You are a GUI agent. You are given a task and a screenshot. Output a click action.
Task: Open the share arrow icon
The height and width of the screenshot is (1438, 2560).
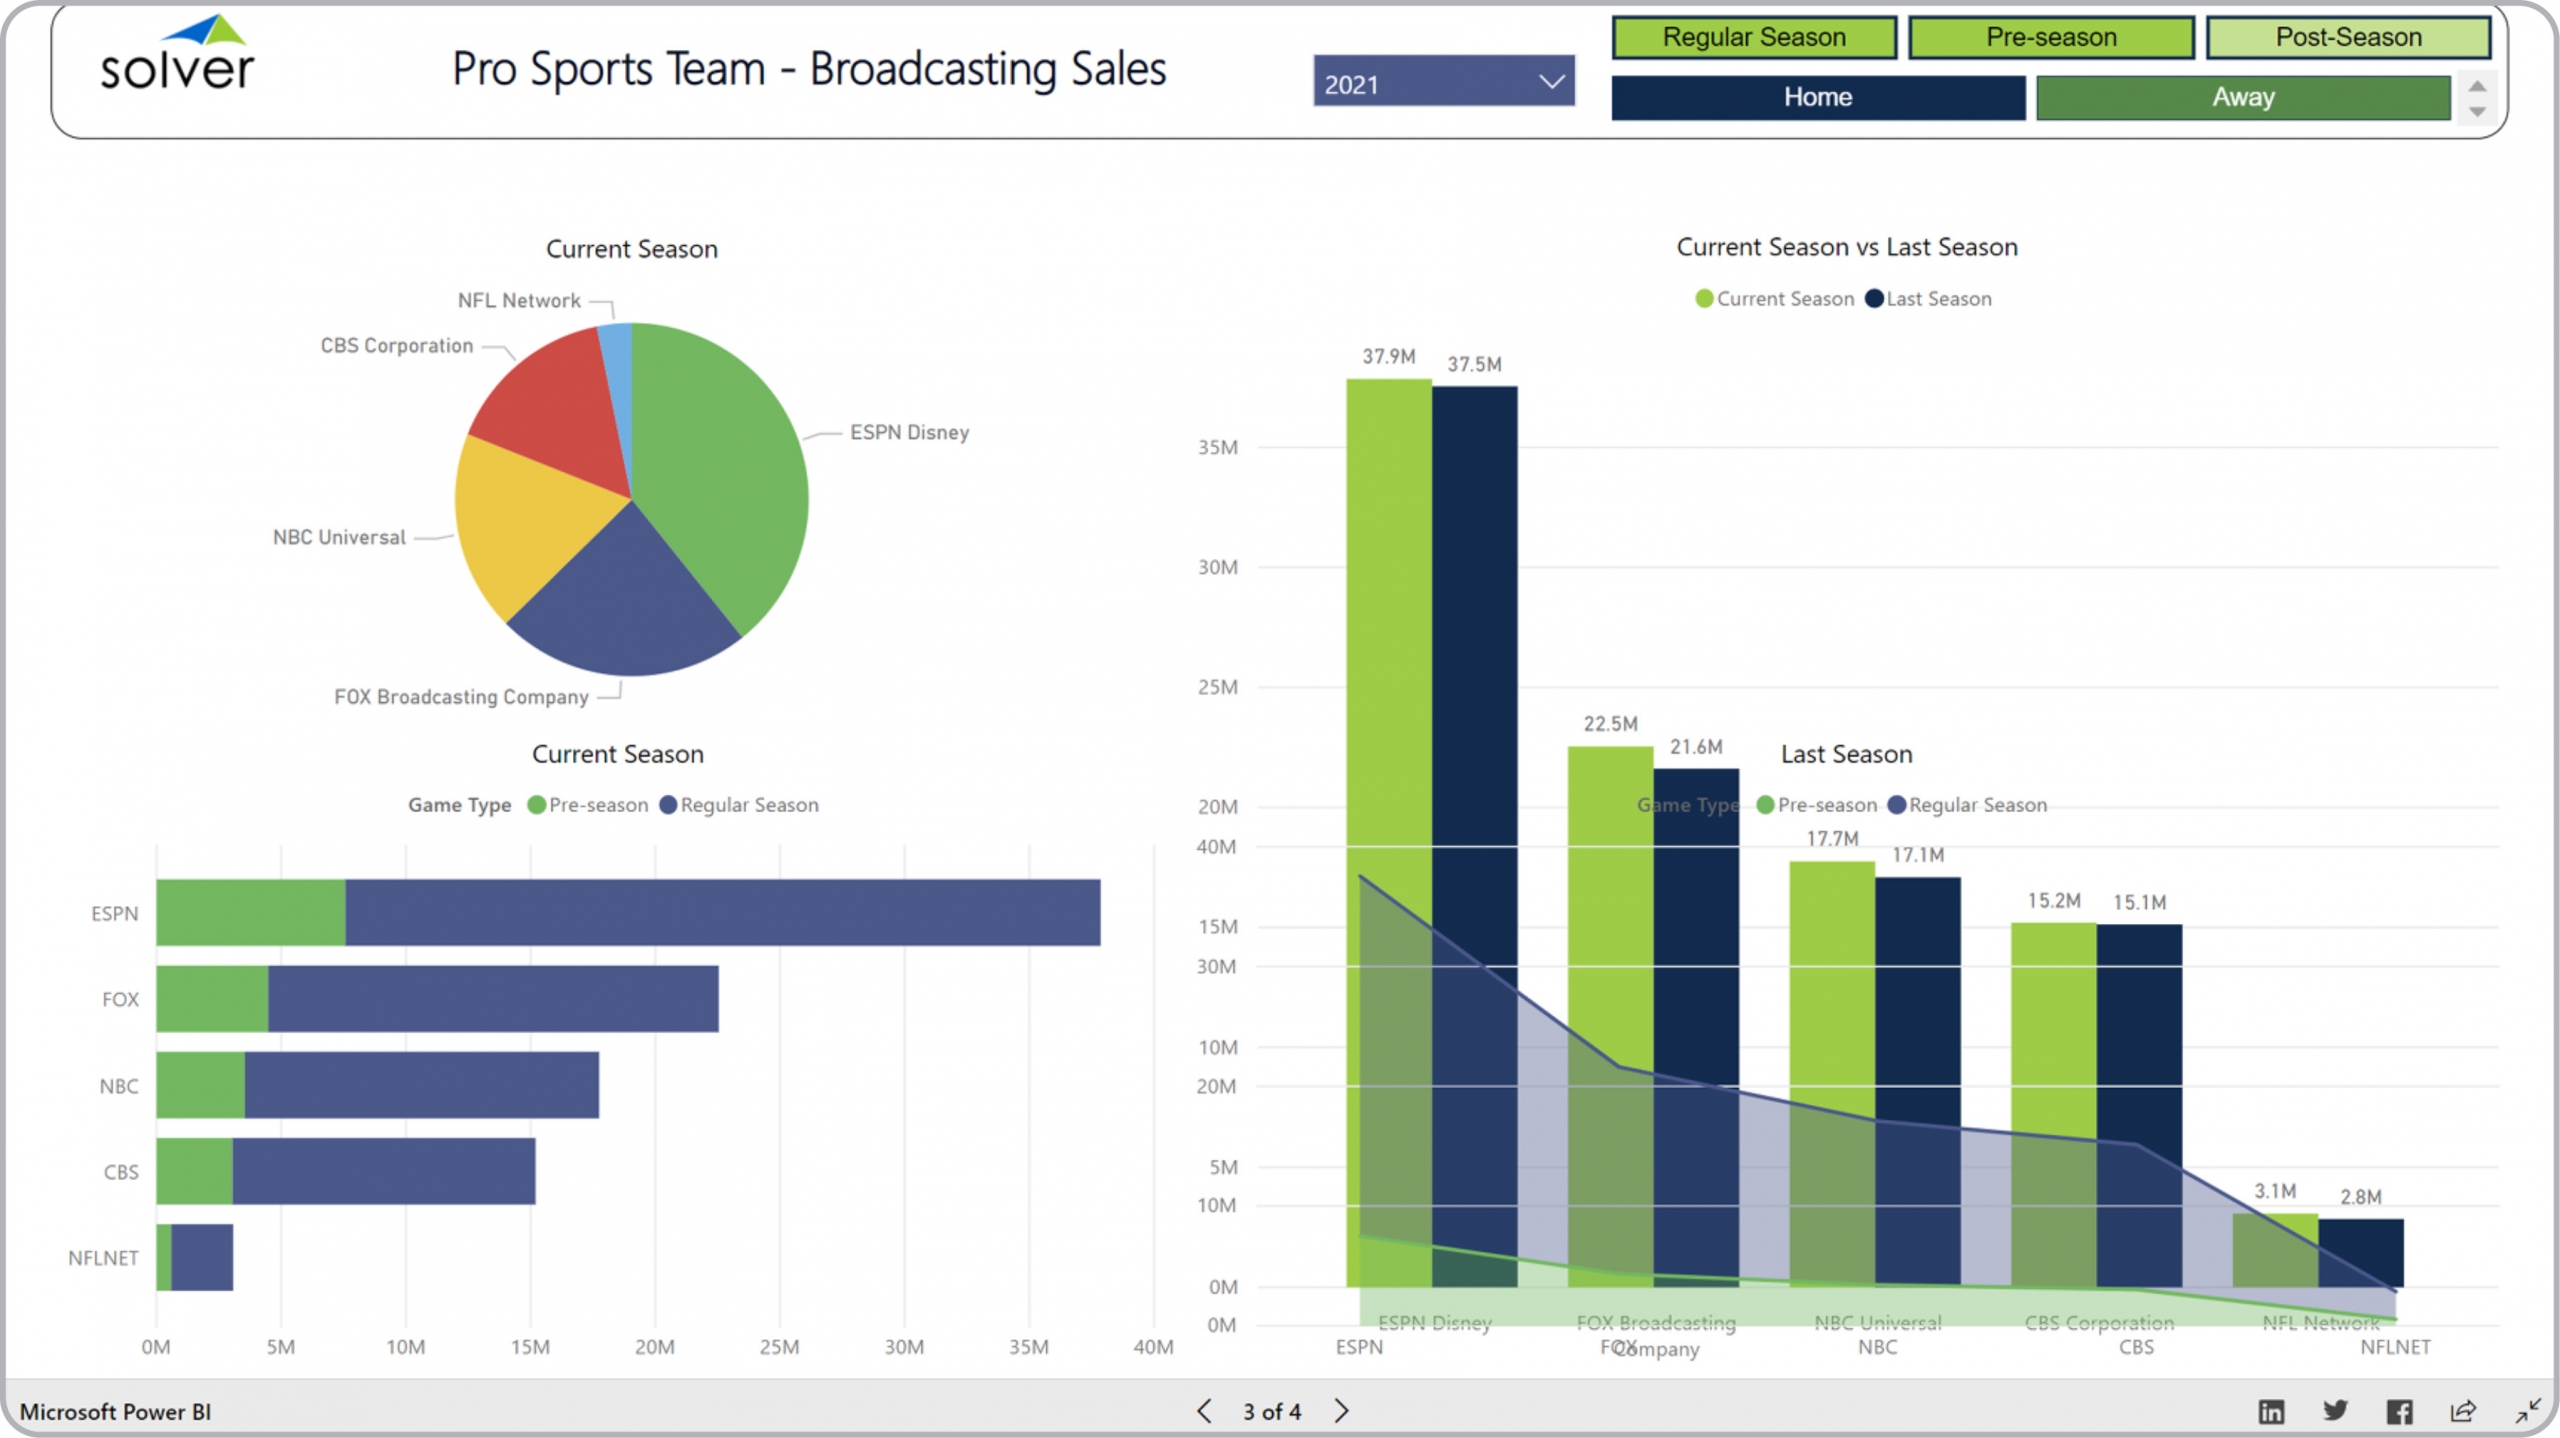click(x=2463, y=1411)
